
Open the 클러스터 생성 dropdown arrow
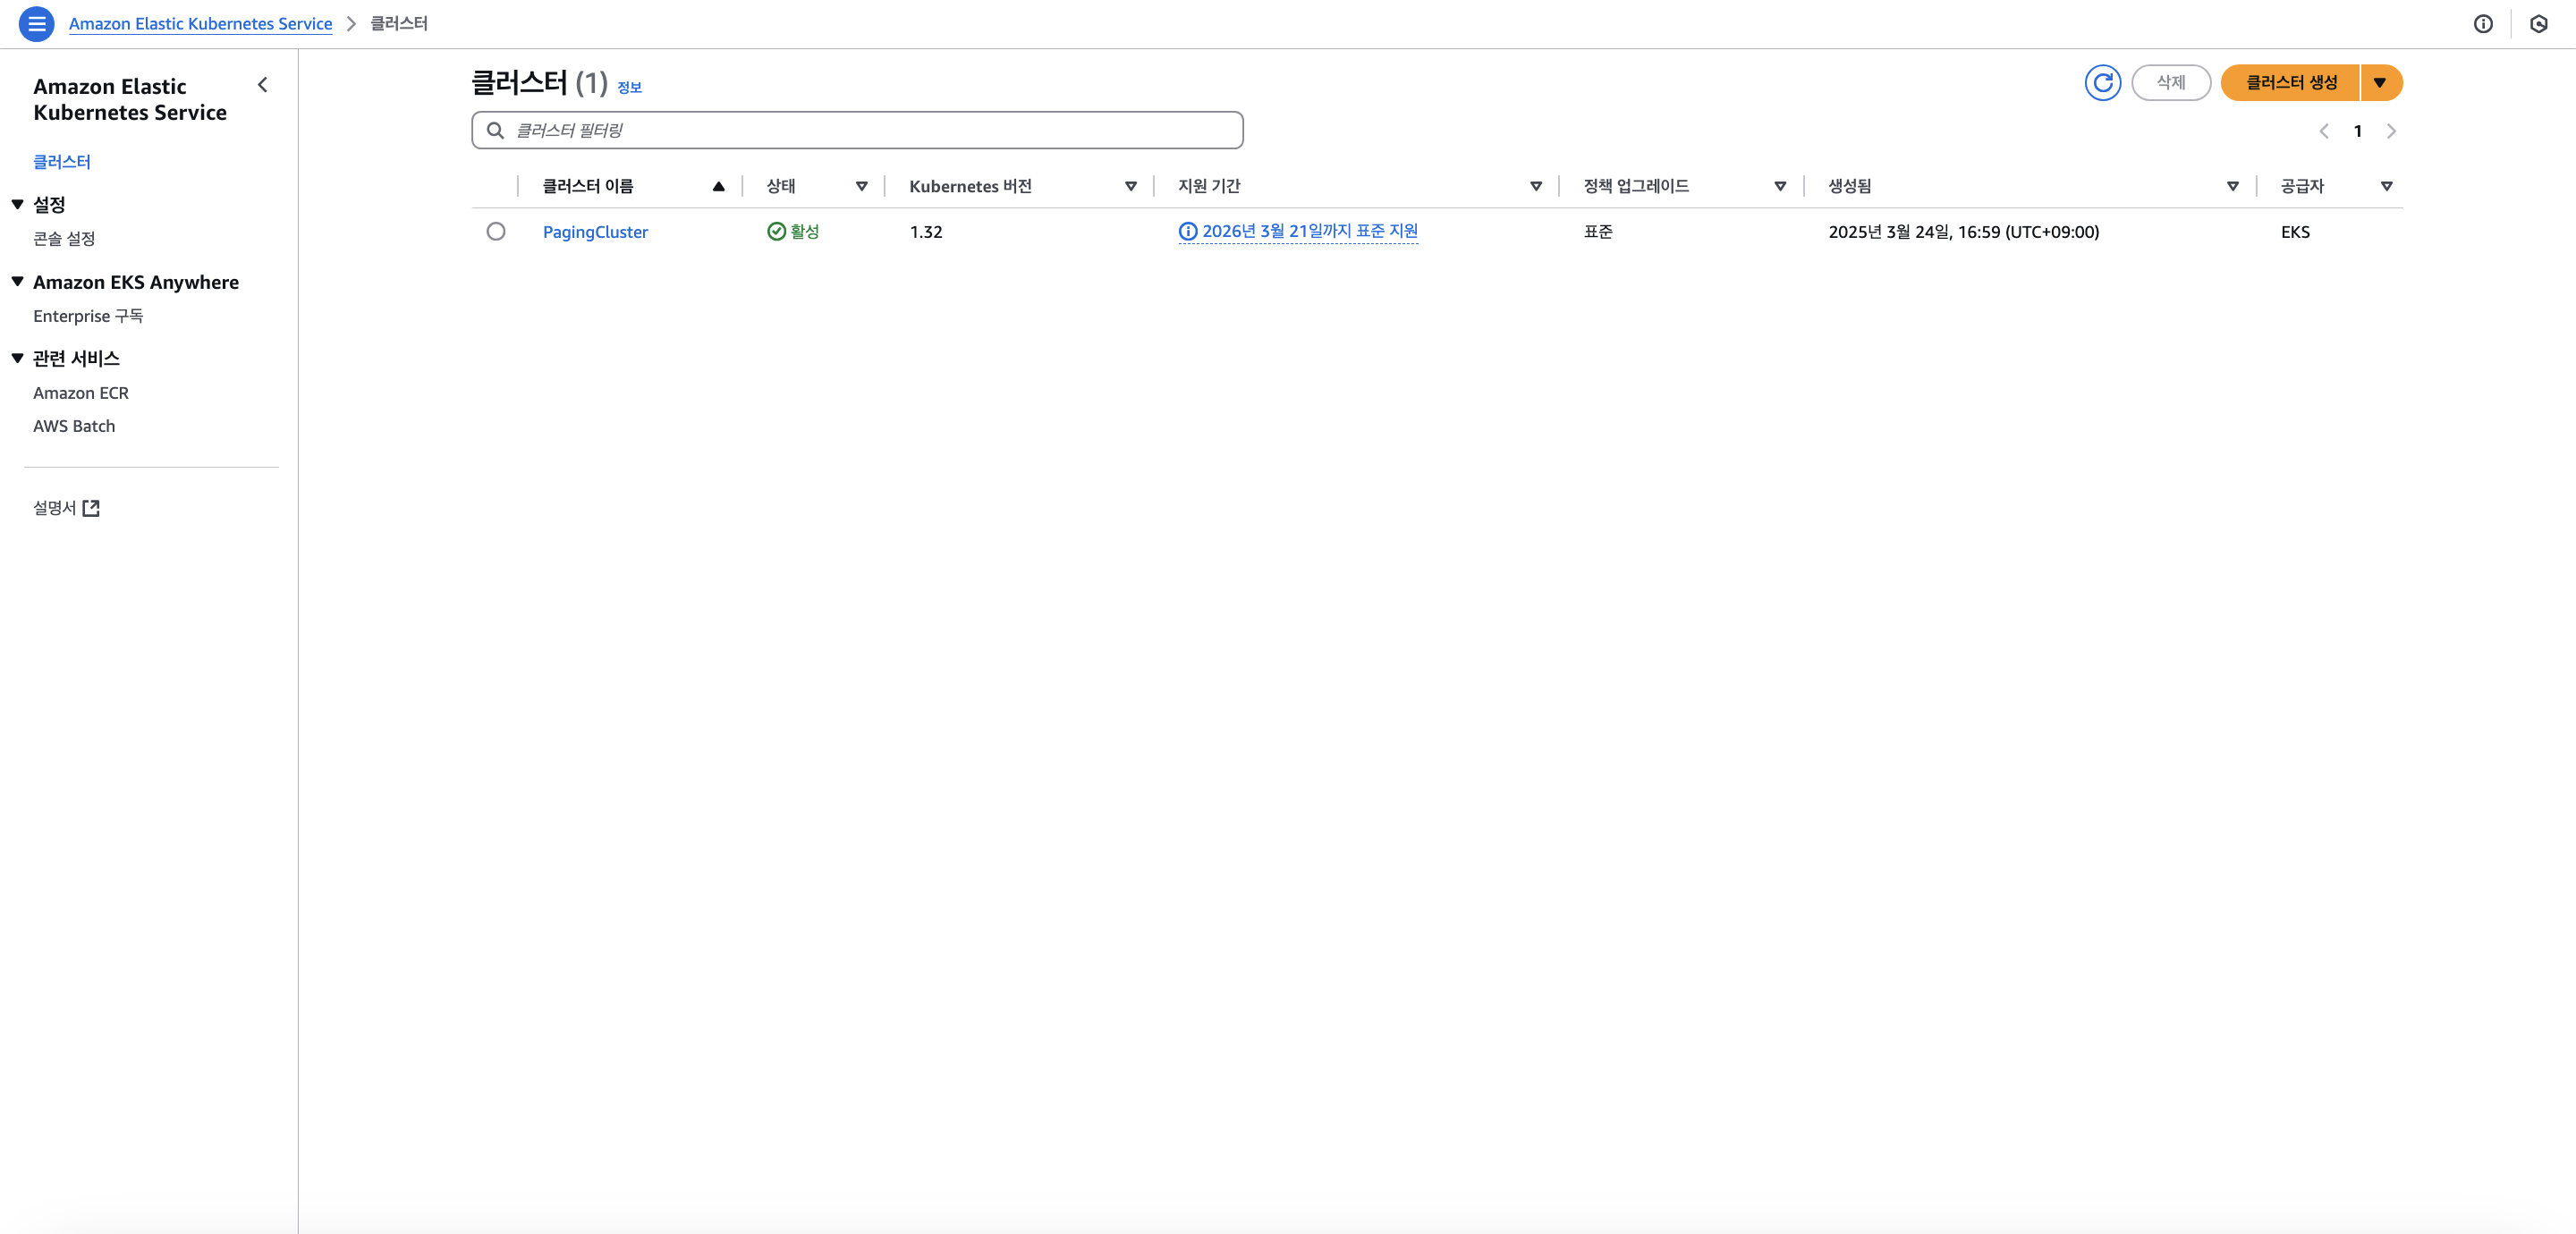pyautogui.click(x=2380, y=82)
